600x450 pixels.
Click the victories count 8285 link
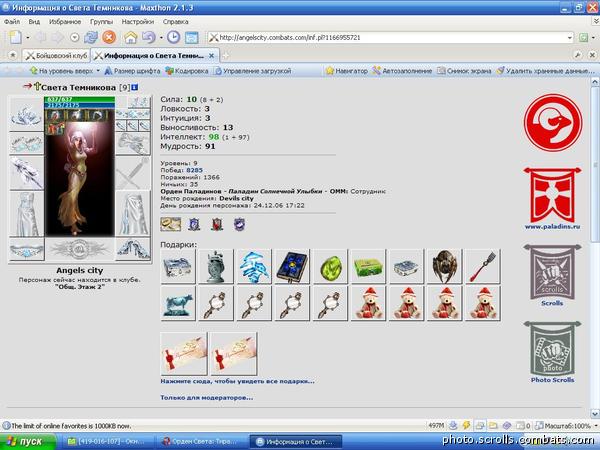point(194,170)
